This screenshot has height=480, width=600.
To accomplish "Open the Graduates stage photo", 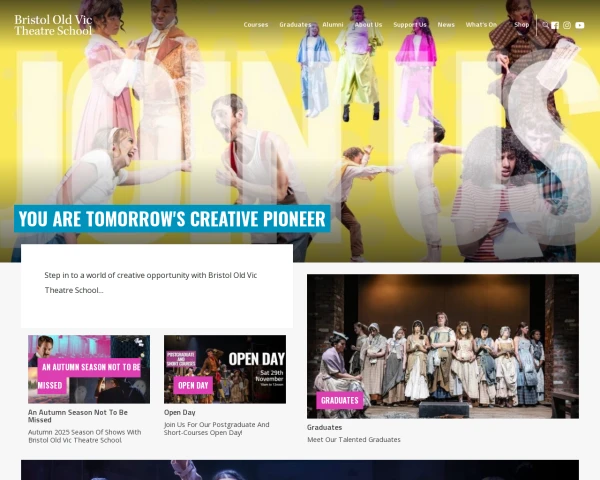I will 443,346.
